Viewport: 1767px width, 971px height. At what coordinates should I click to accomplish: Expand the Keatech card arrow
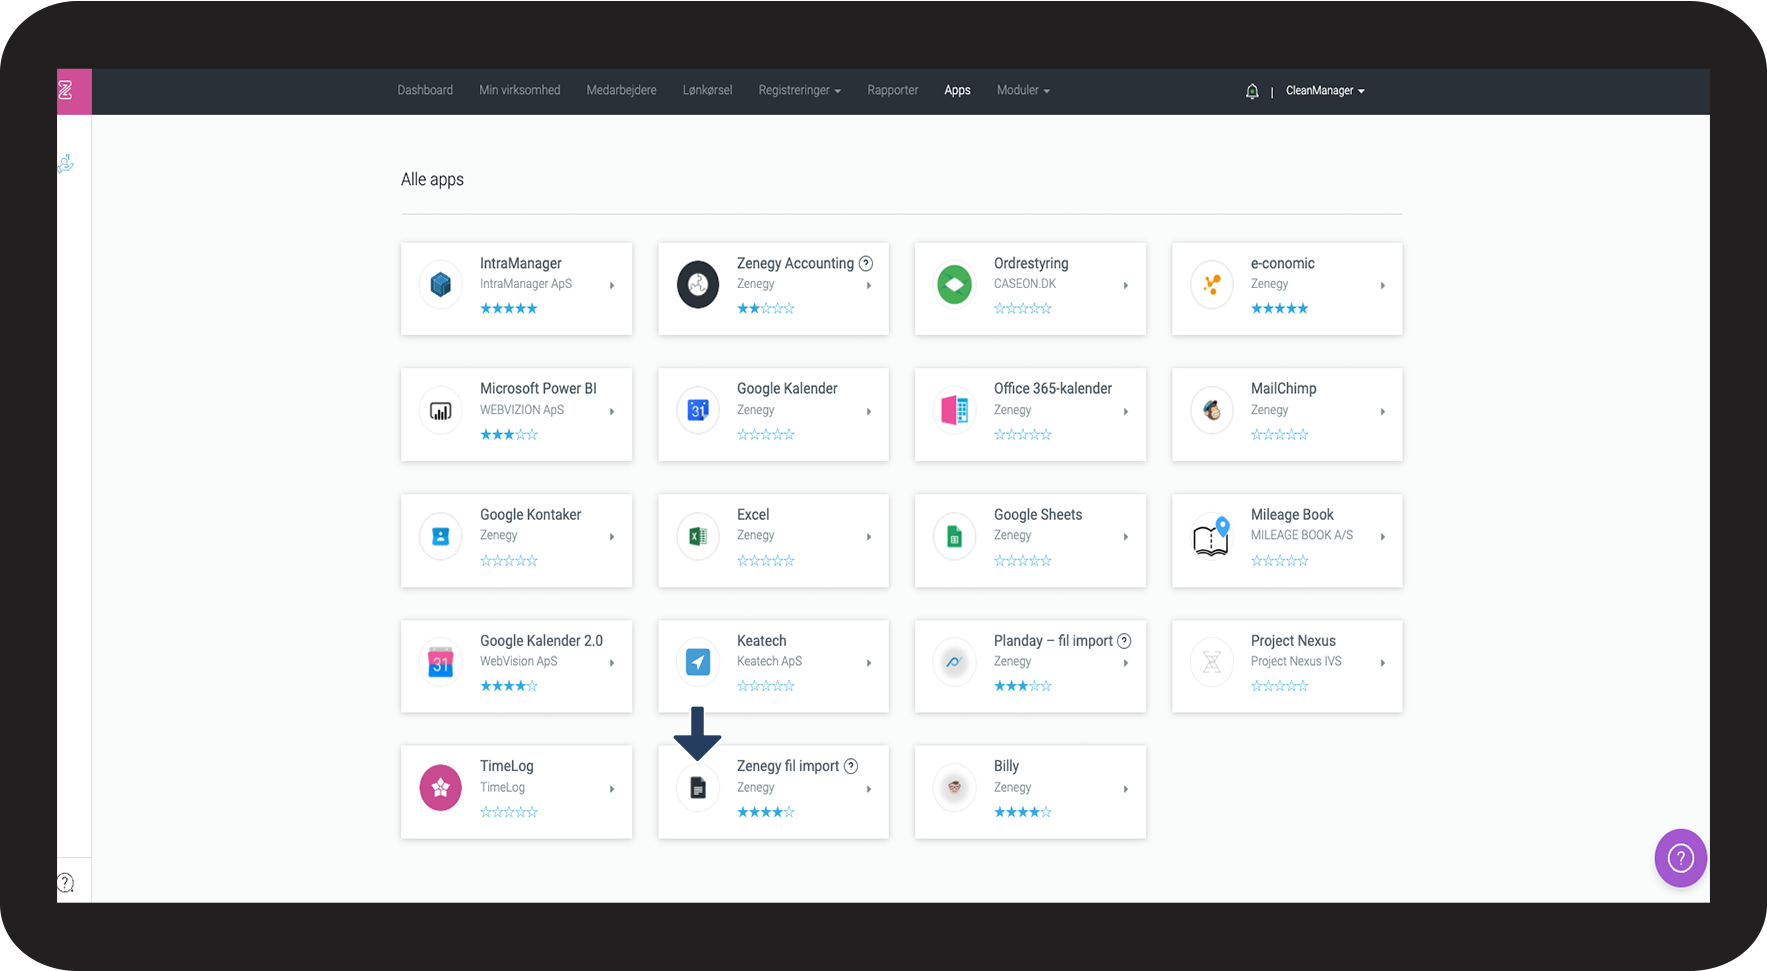tap(869, 663)
